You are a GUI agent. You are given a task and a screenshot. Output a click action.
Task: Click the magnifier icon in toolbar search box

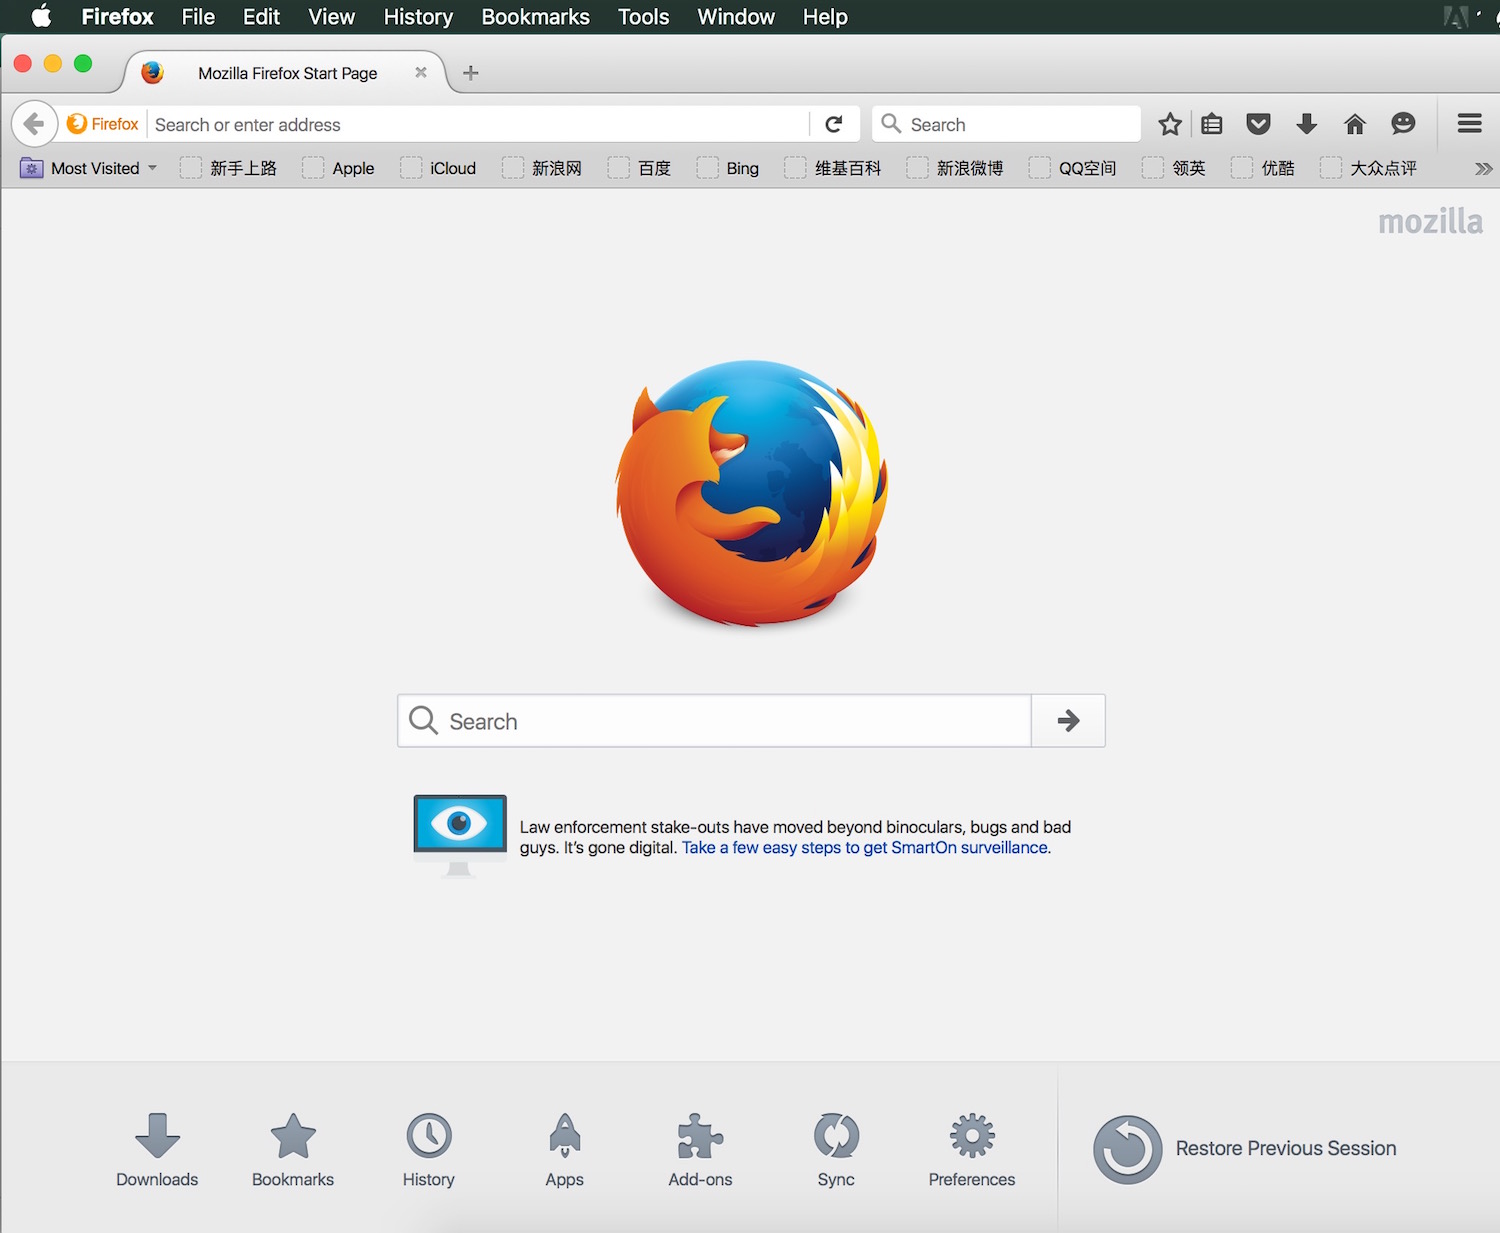[891, 123]
